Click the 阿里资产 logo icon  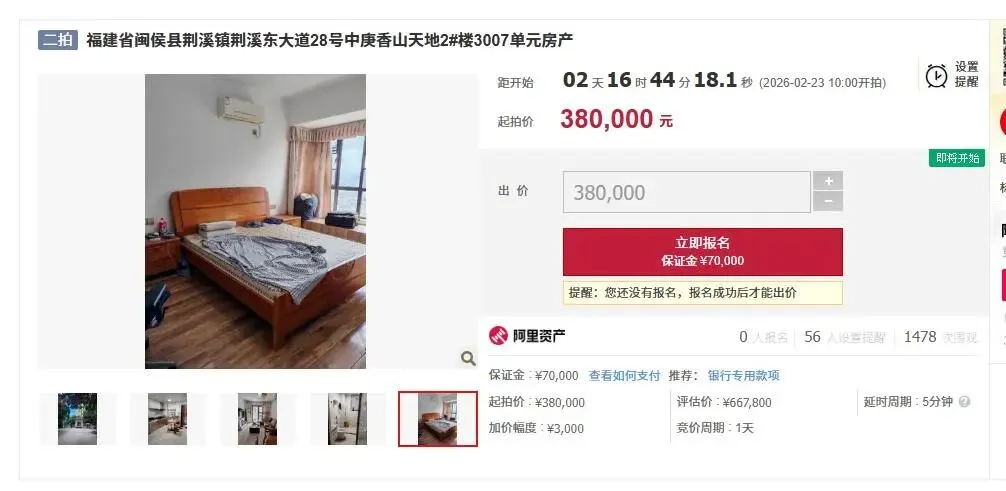(x=498, y=336)
